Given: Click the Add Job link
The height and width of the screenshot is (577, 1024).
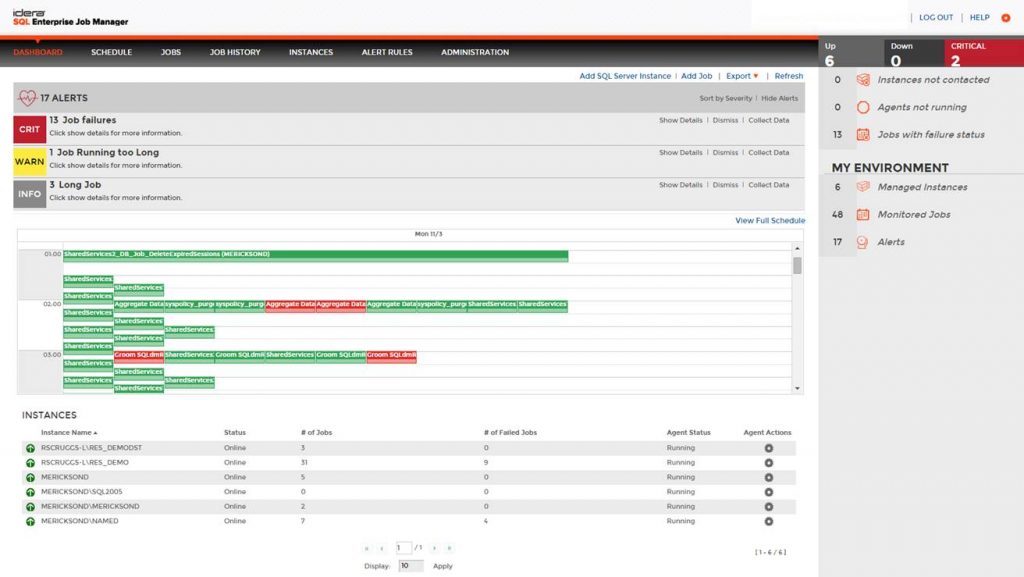Looking at the screenshot, I should click(x=697, y=76).
